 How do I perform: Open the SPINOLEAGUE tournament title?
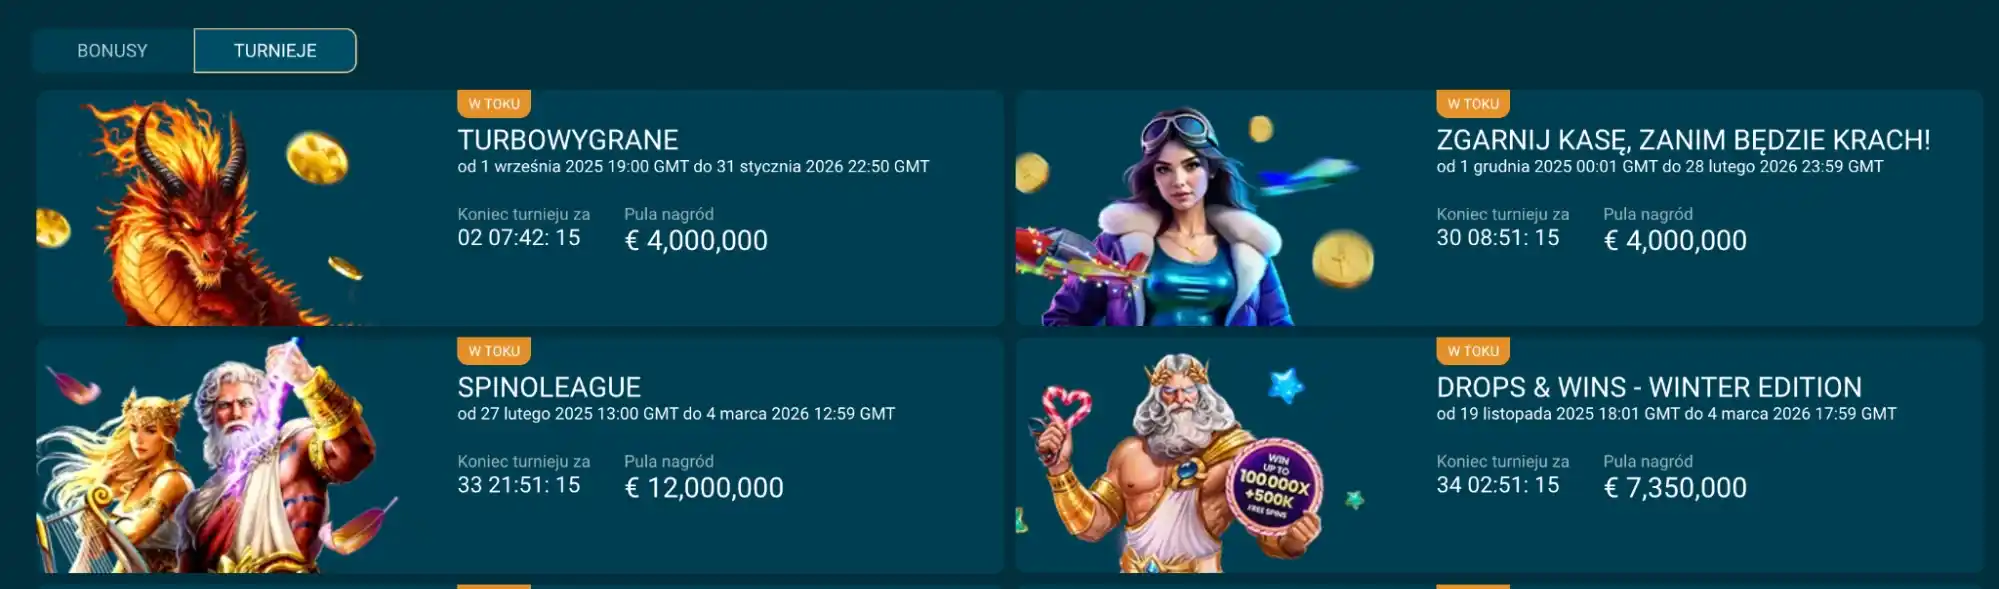[549, 387]
